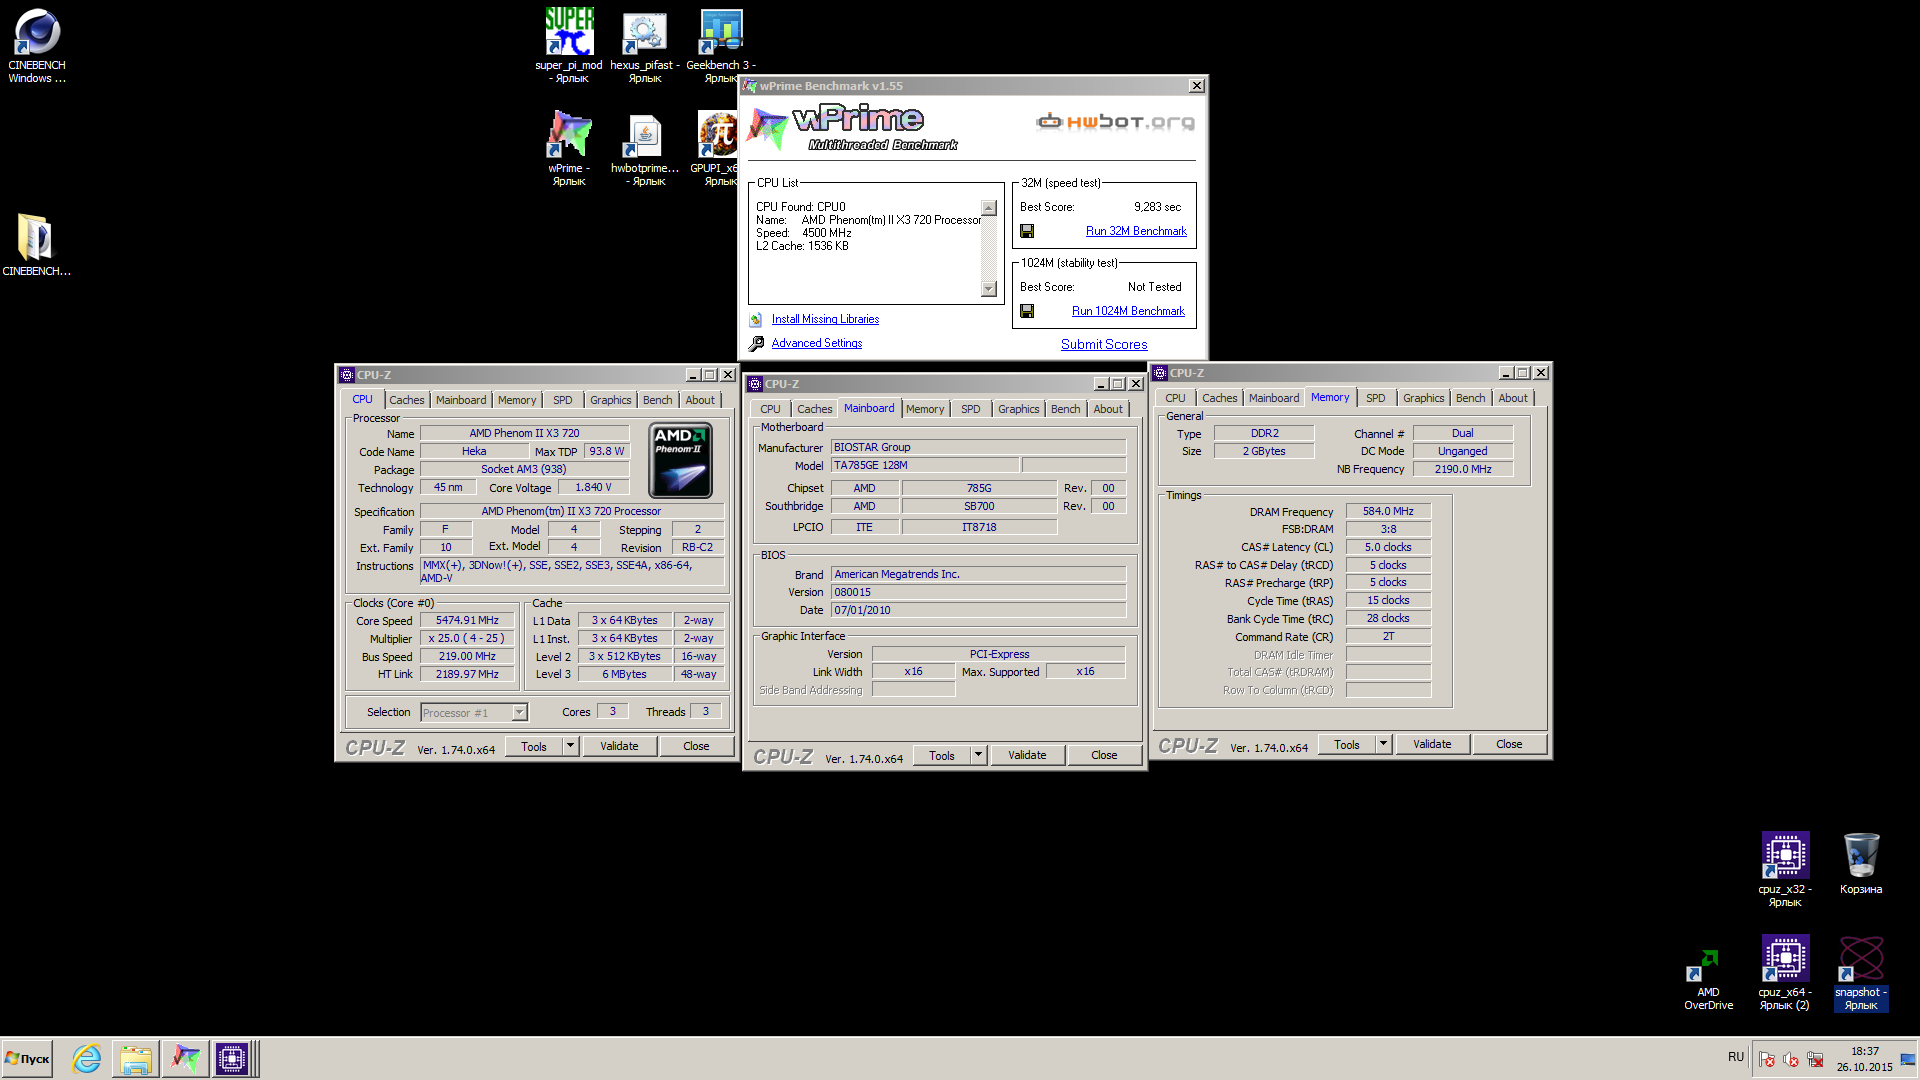
Task: Click the AMD Phenom II processor logo
Action: tap(680, 460)
